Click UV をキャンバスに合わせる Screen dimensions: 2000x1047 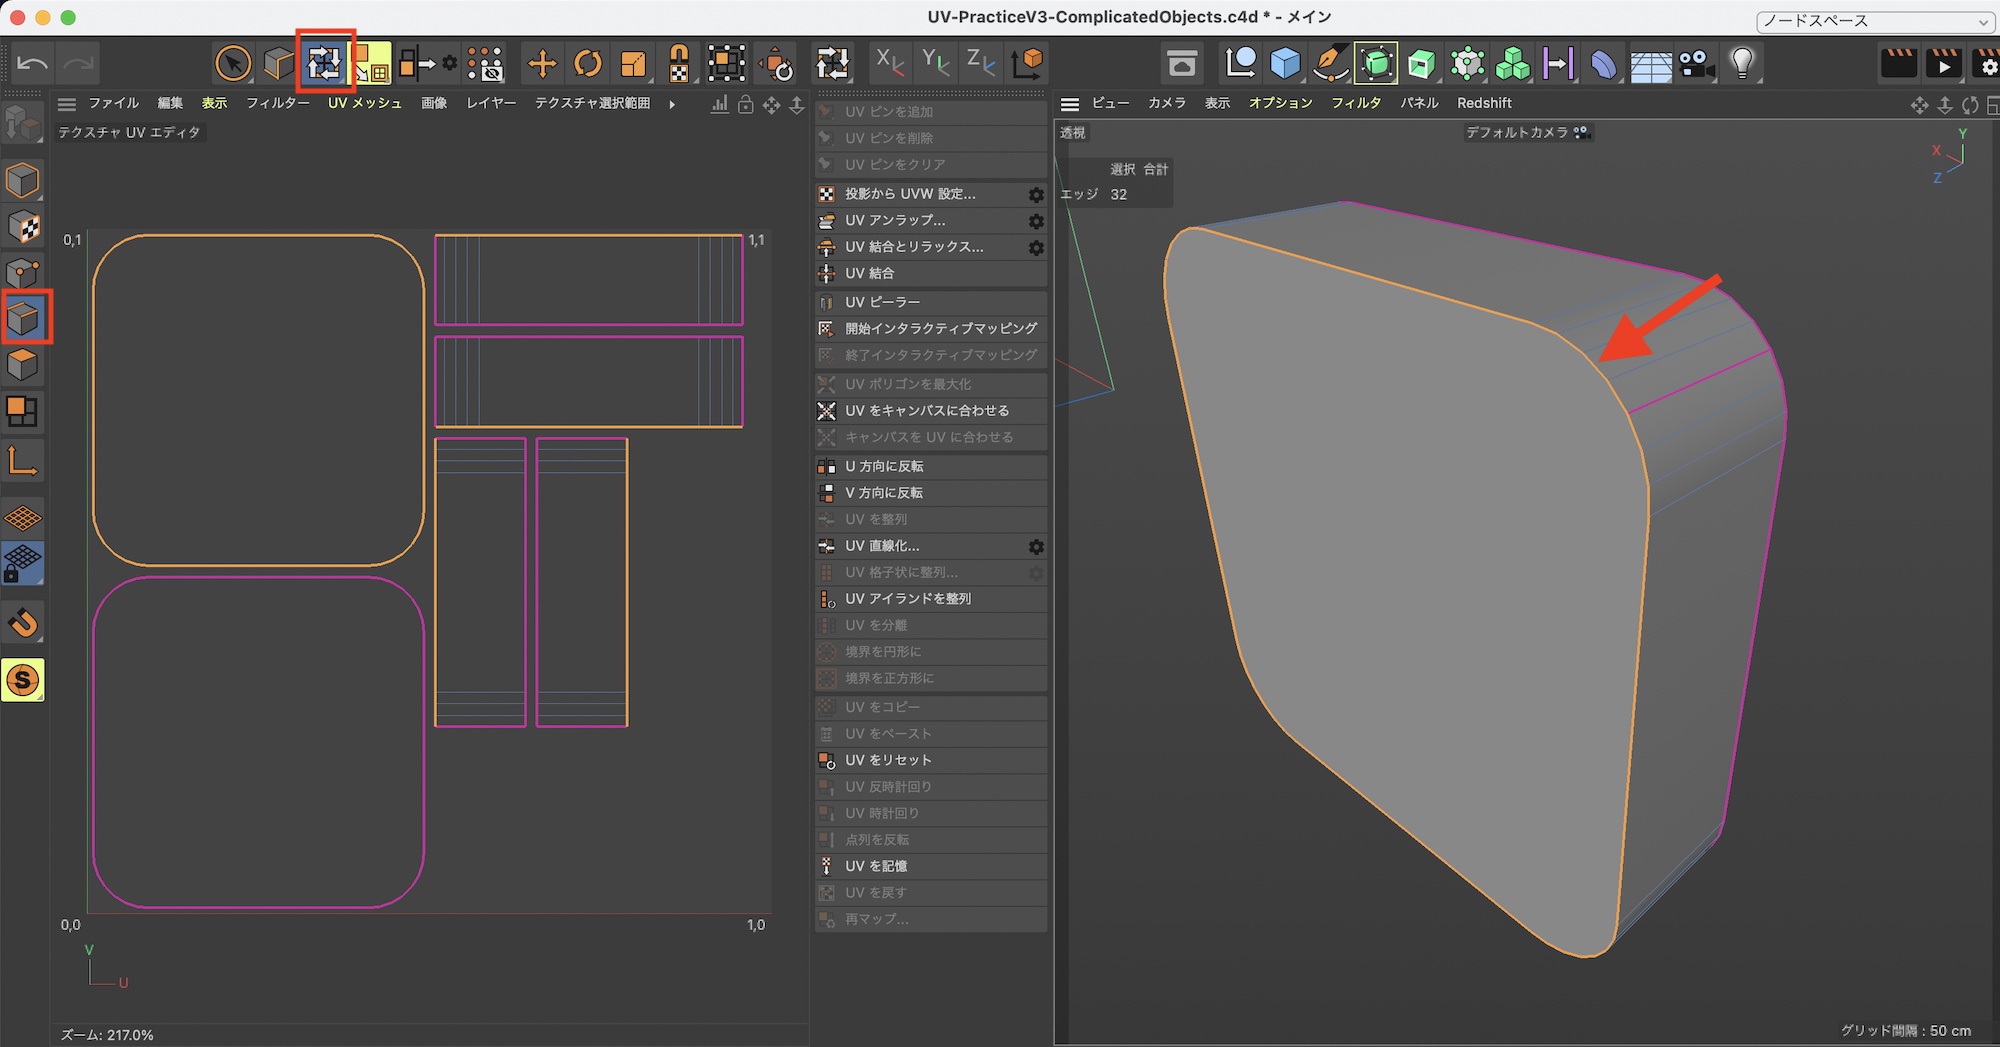click(926, 411)
